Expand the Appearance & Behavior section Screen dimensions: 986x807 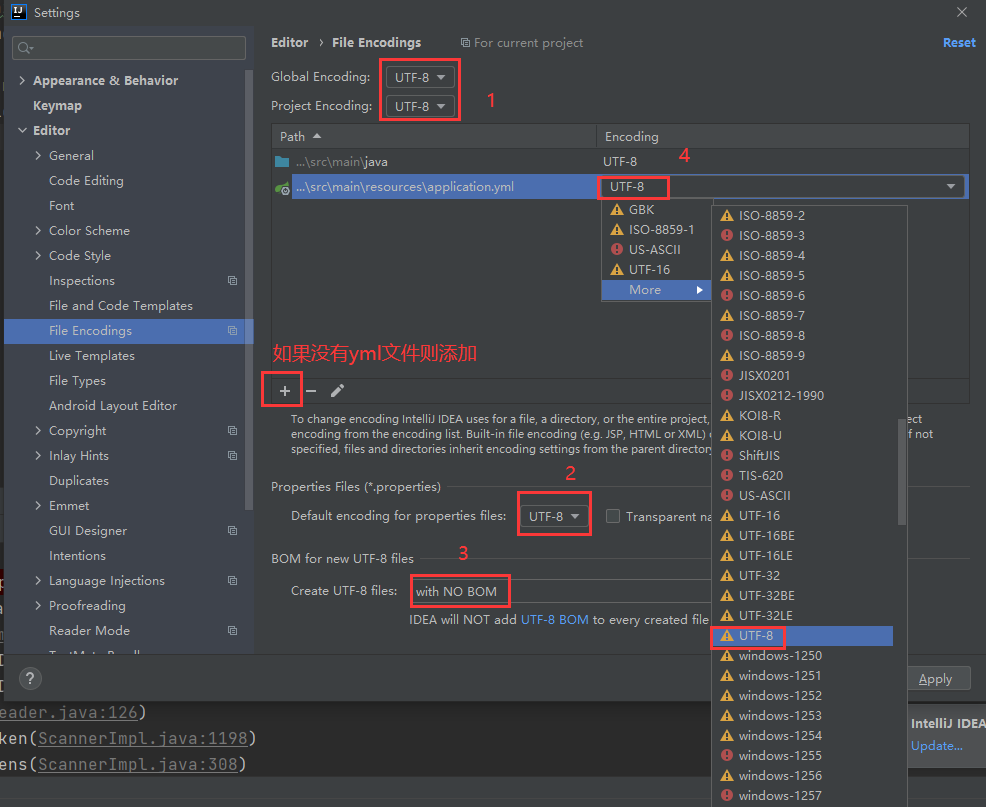tap(22, 80)
